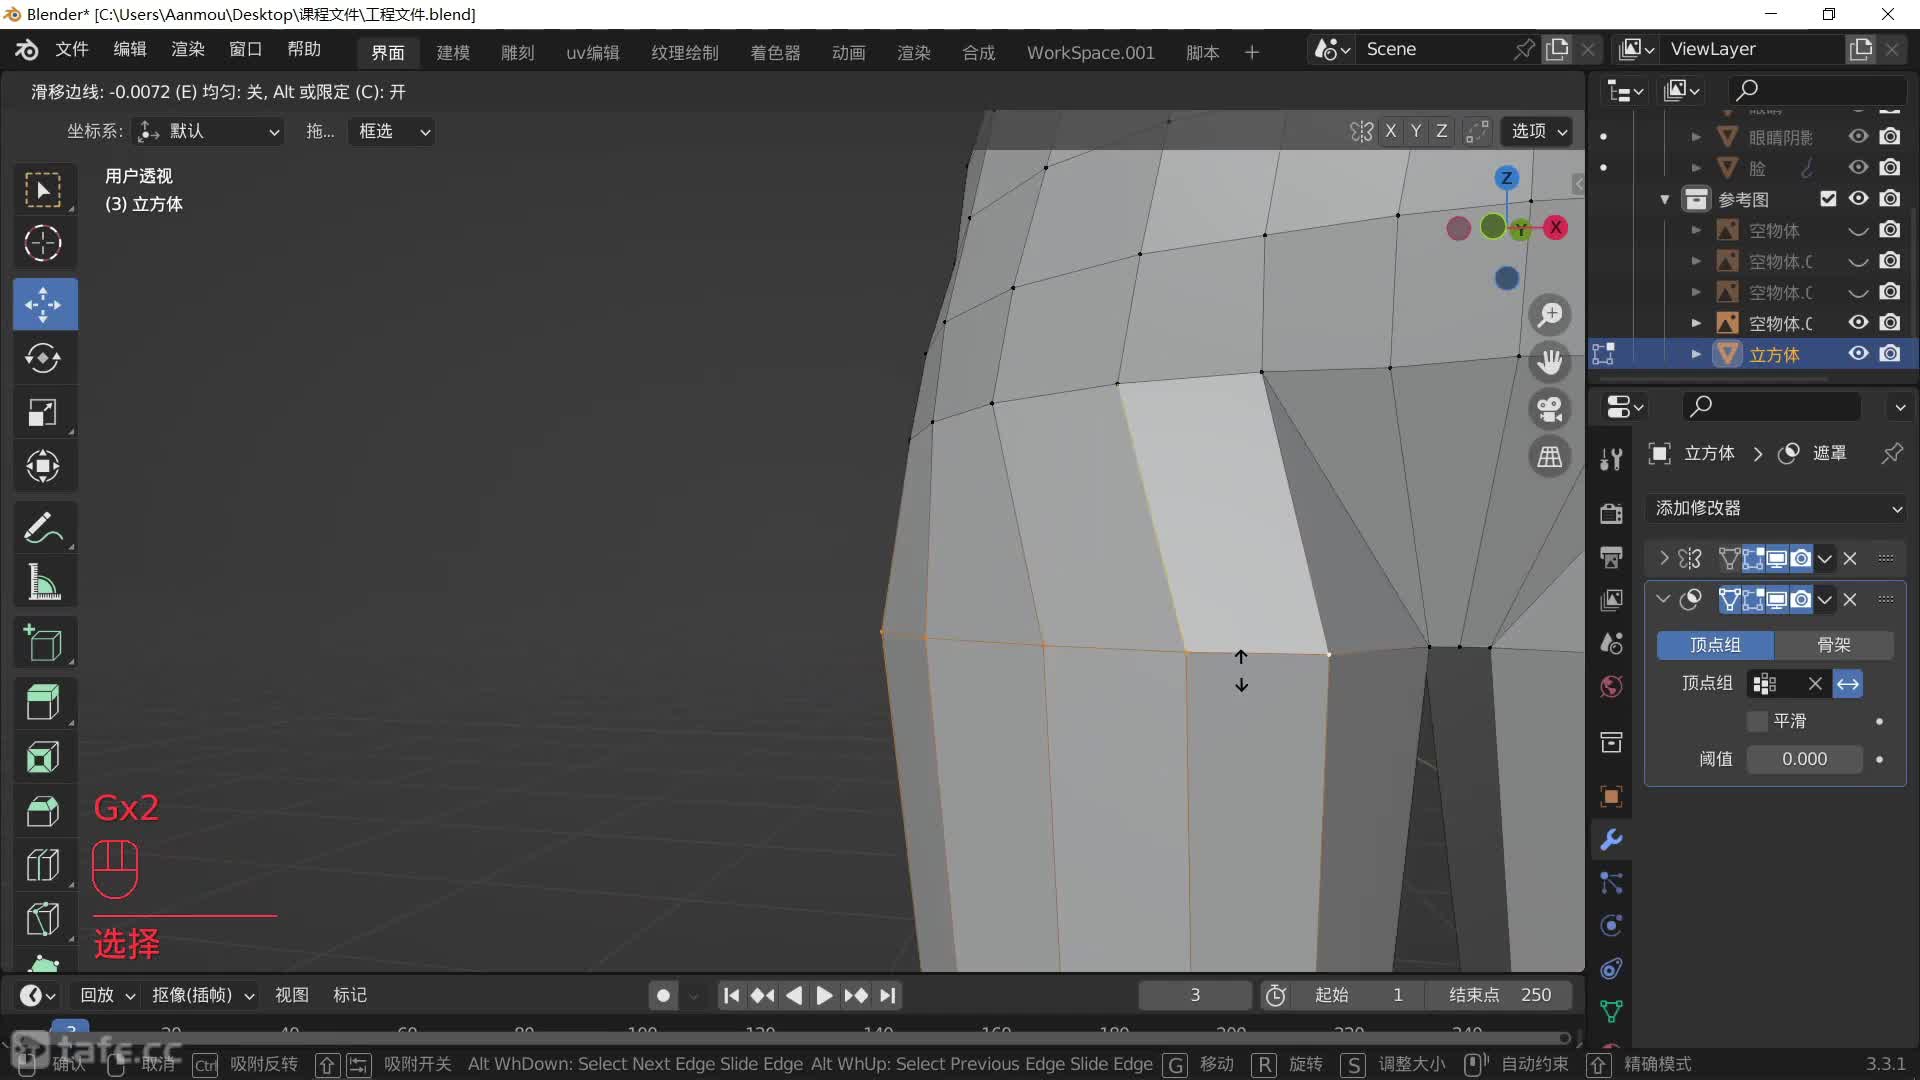Toggle mirror Y axis button
Viewport: 1920px width, 1080px height.
click(1416, 131)
